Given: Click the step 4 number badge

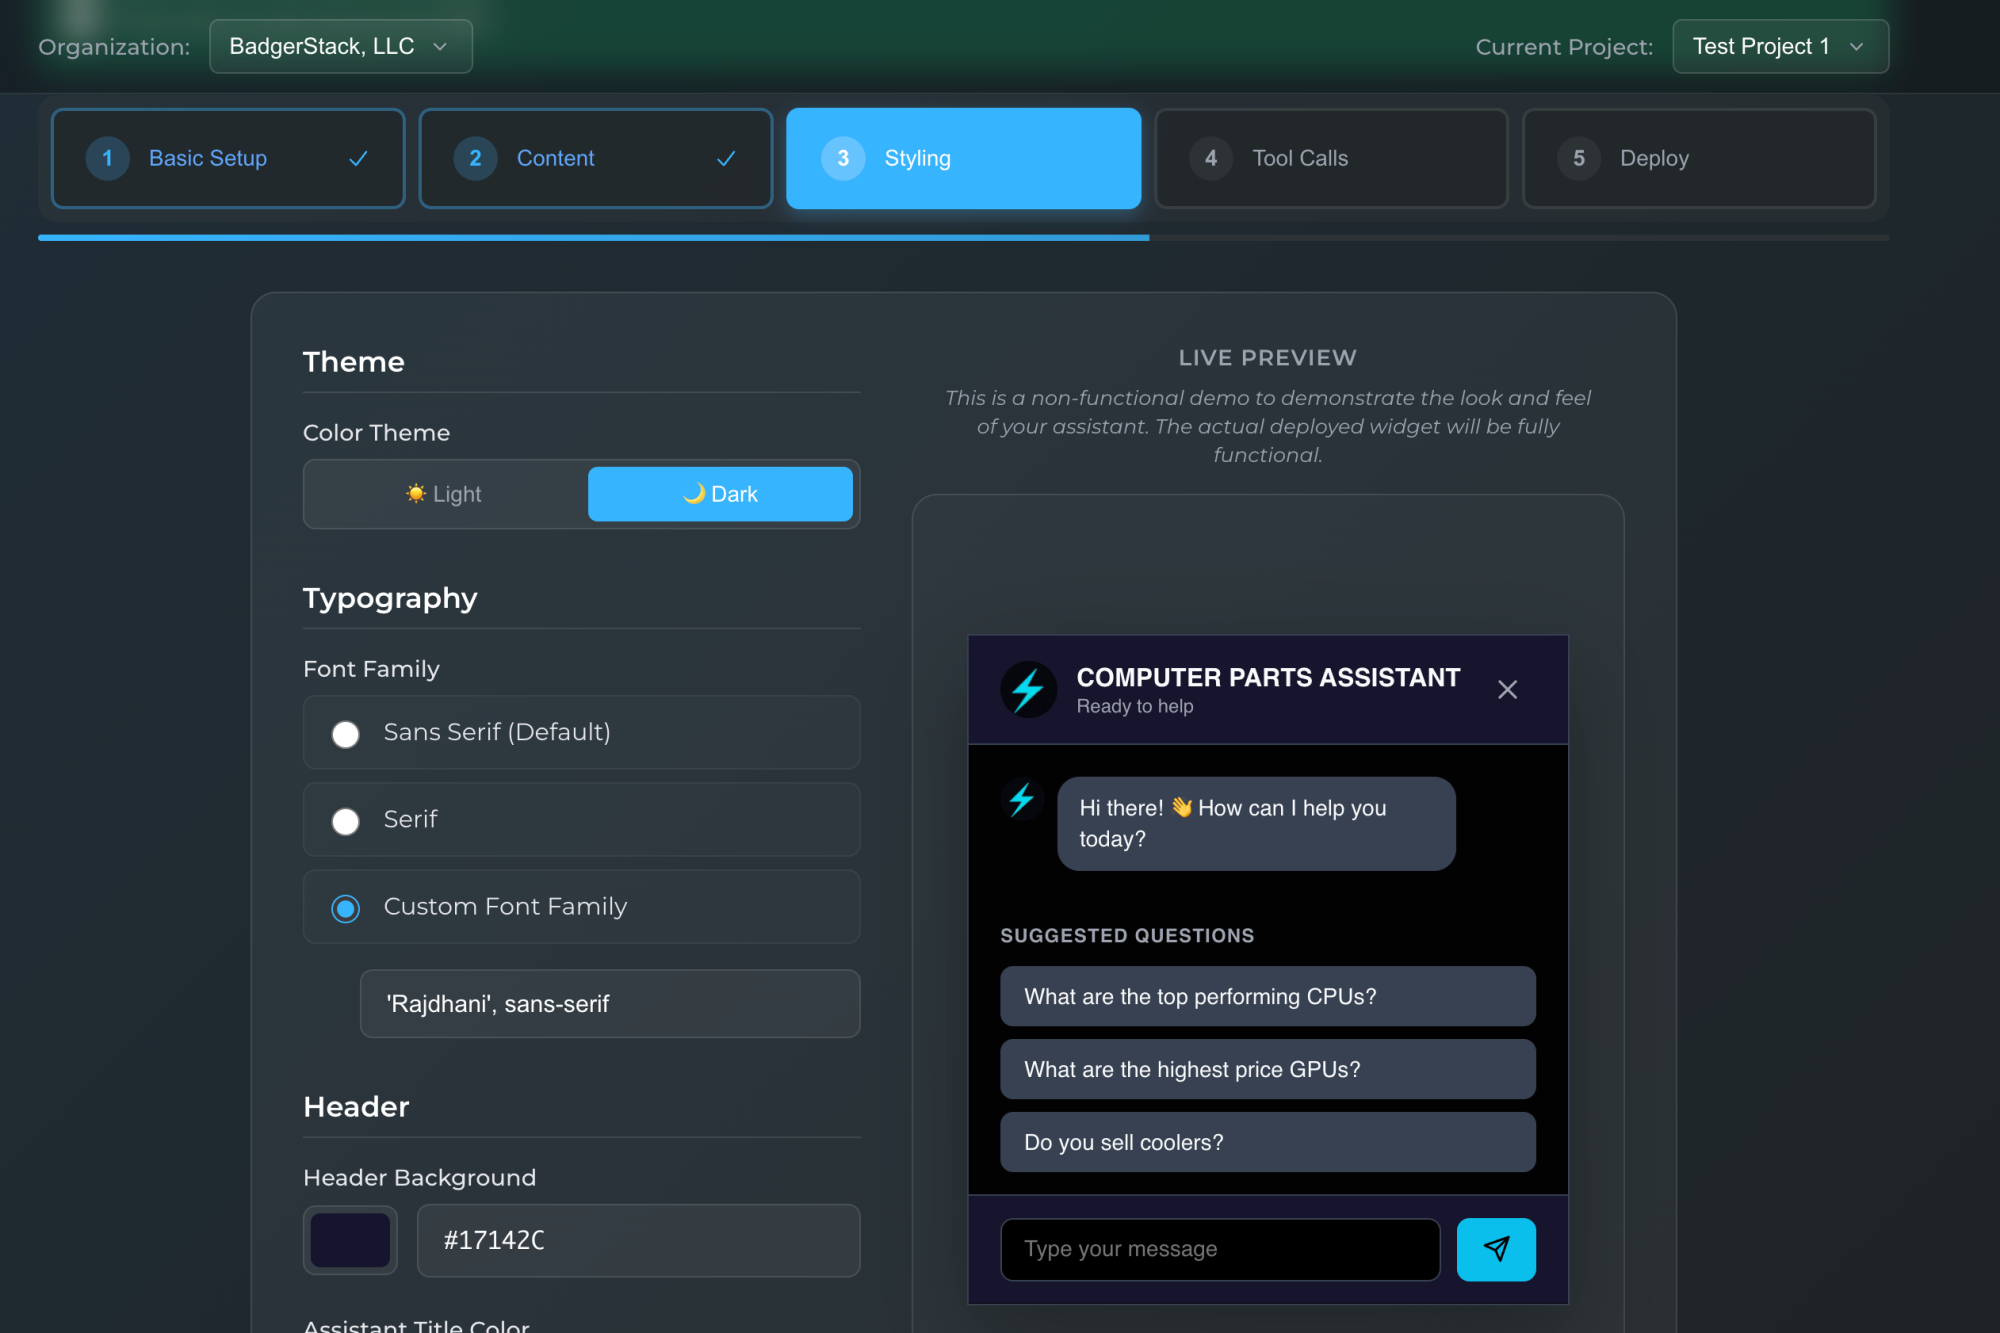Looking at the screenshot, I should (x=1211, y=158).
